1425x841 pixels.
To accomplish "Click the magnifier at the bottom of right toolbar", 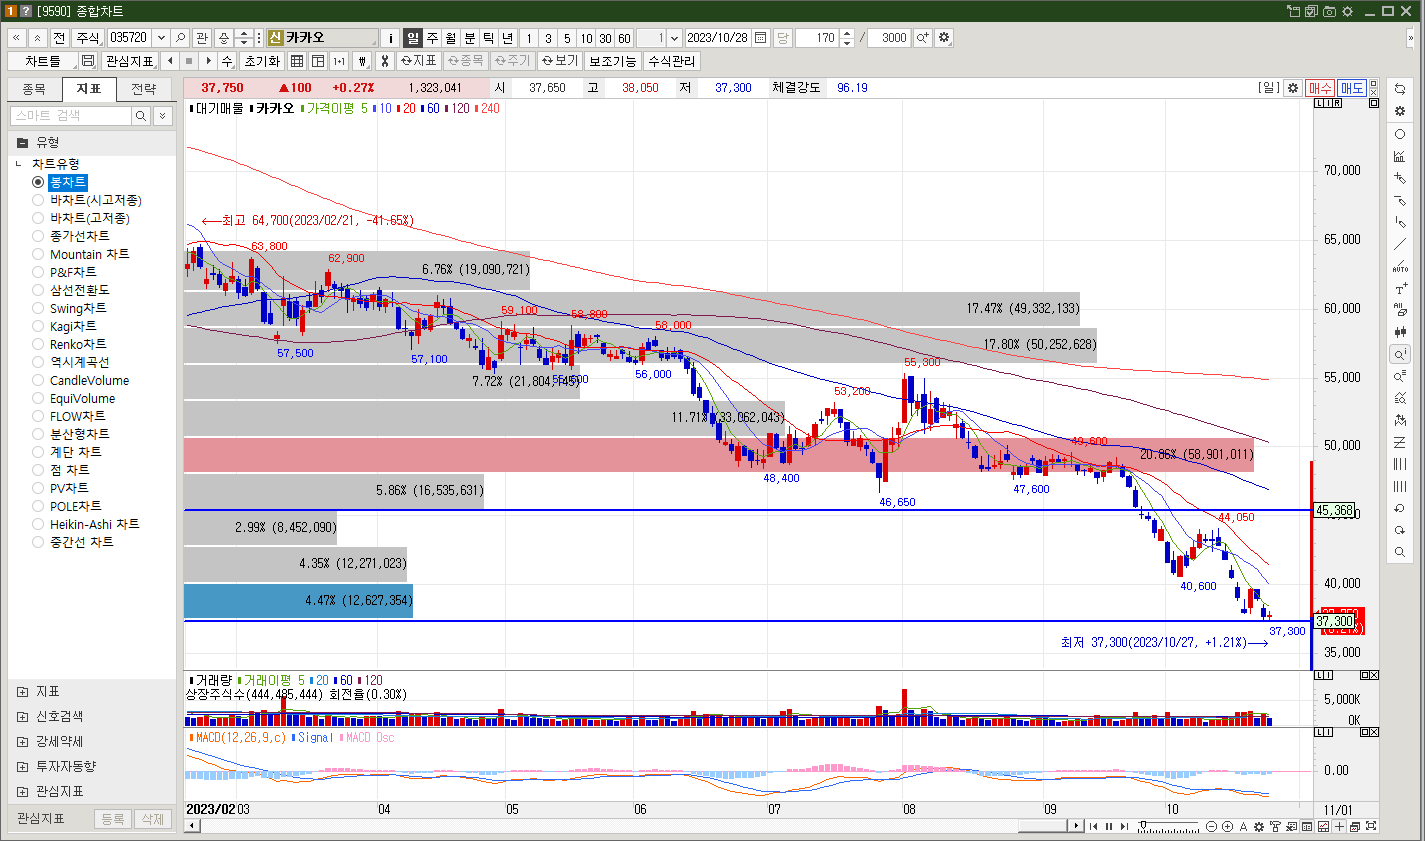I will coord(1400,552).
